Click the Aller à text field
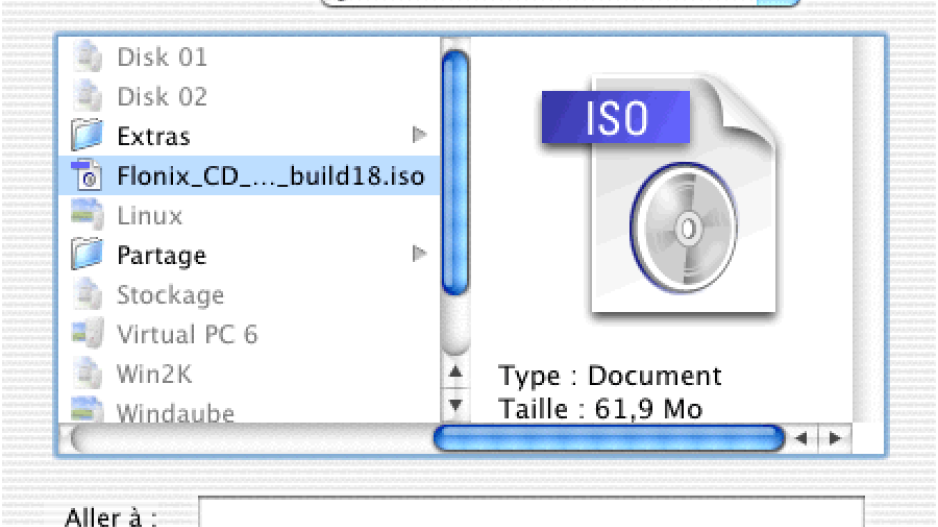Viewport: 938px width, 527px height. coord(531,513)
